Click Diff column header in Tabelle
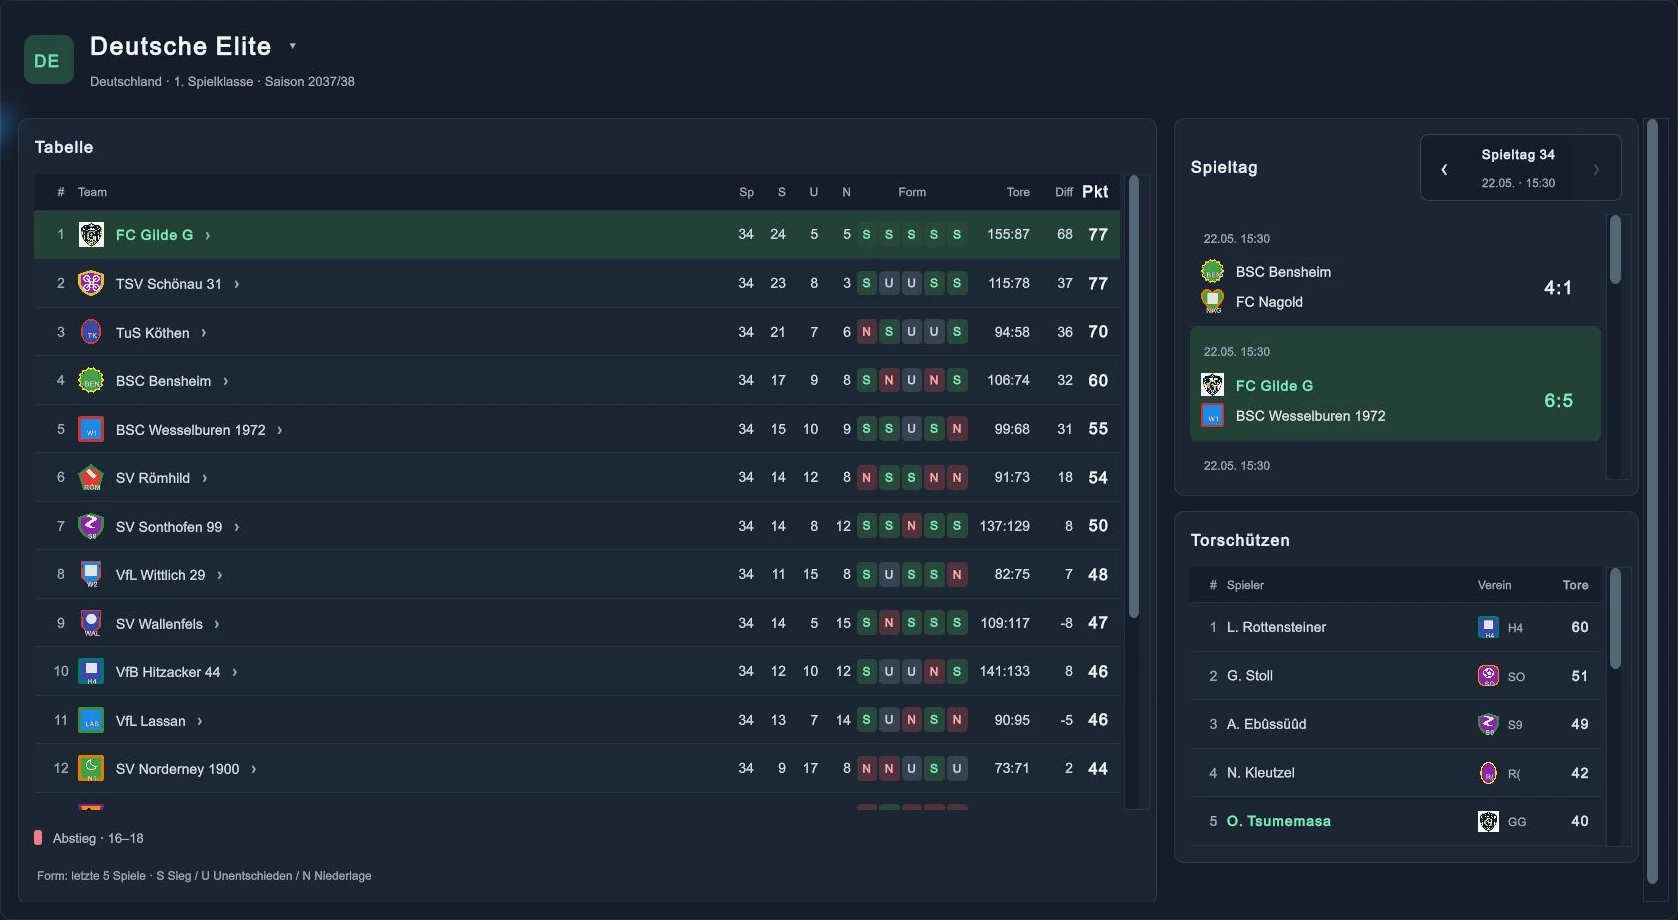1678x920 pixels. (1064, 192)
